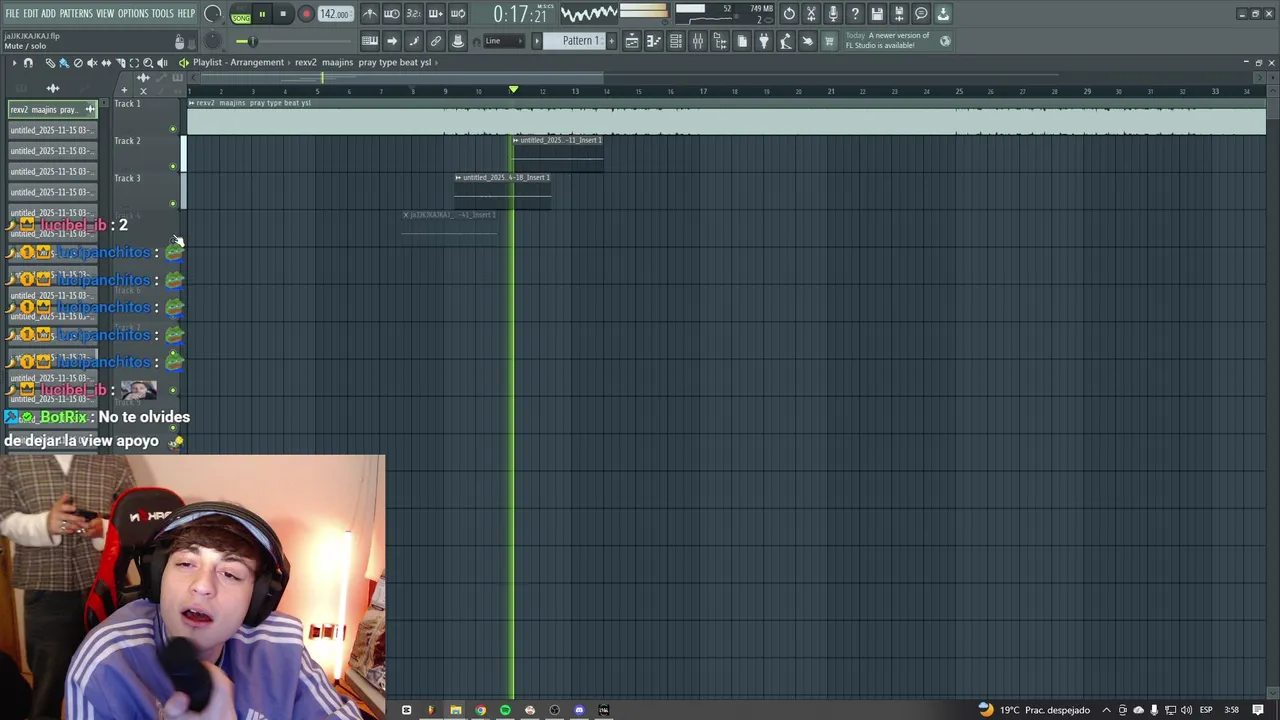Toggle loop recording icon

(458, 14)
